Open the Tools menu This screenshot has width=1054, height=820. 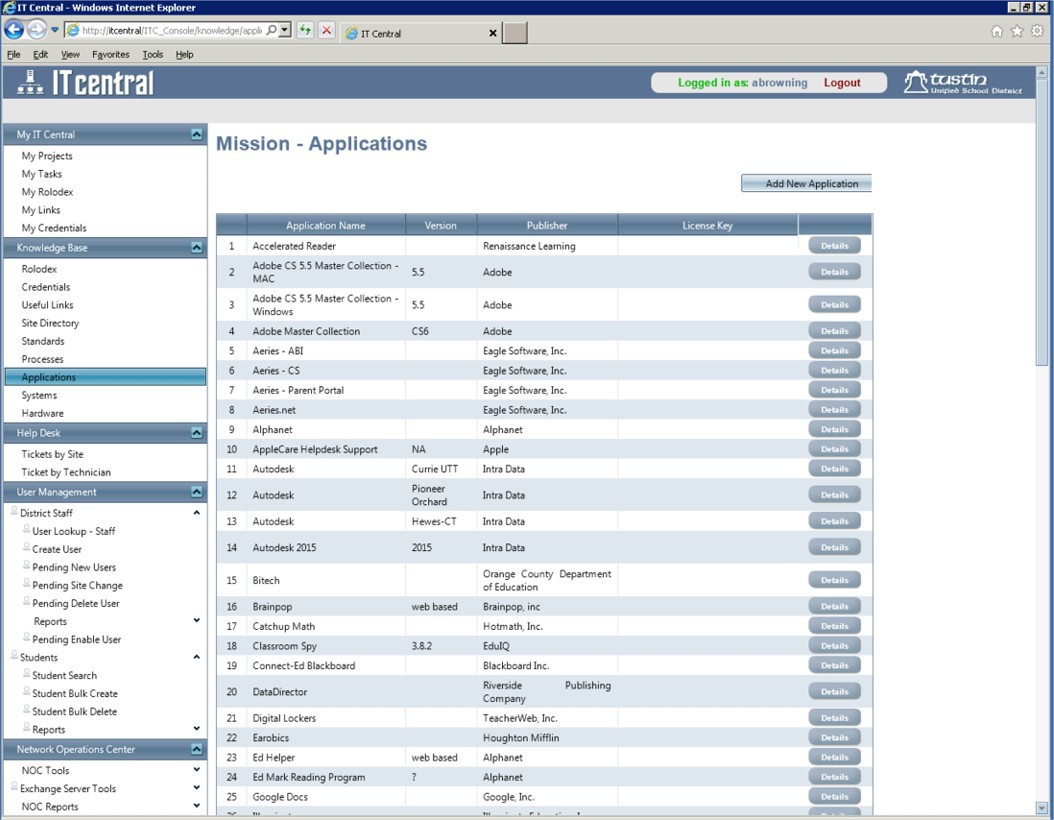153,54
